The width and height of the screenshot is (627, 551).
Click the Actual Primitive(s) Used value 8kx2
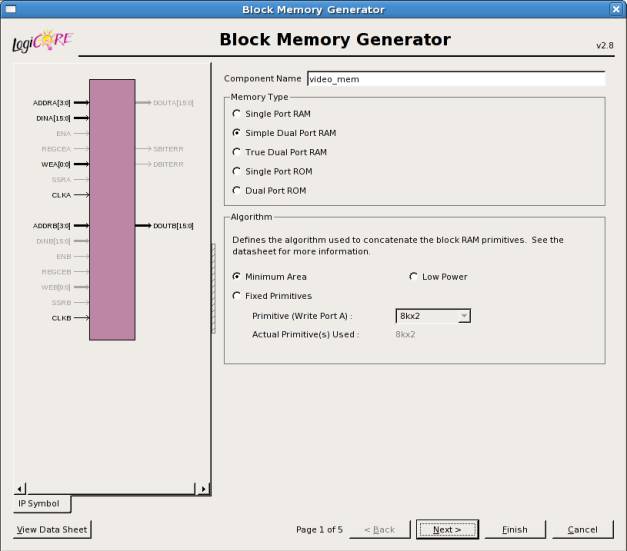(405, 334)
